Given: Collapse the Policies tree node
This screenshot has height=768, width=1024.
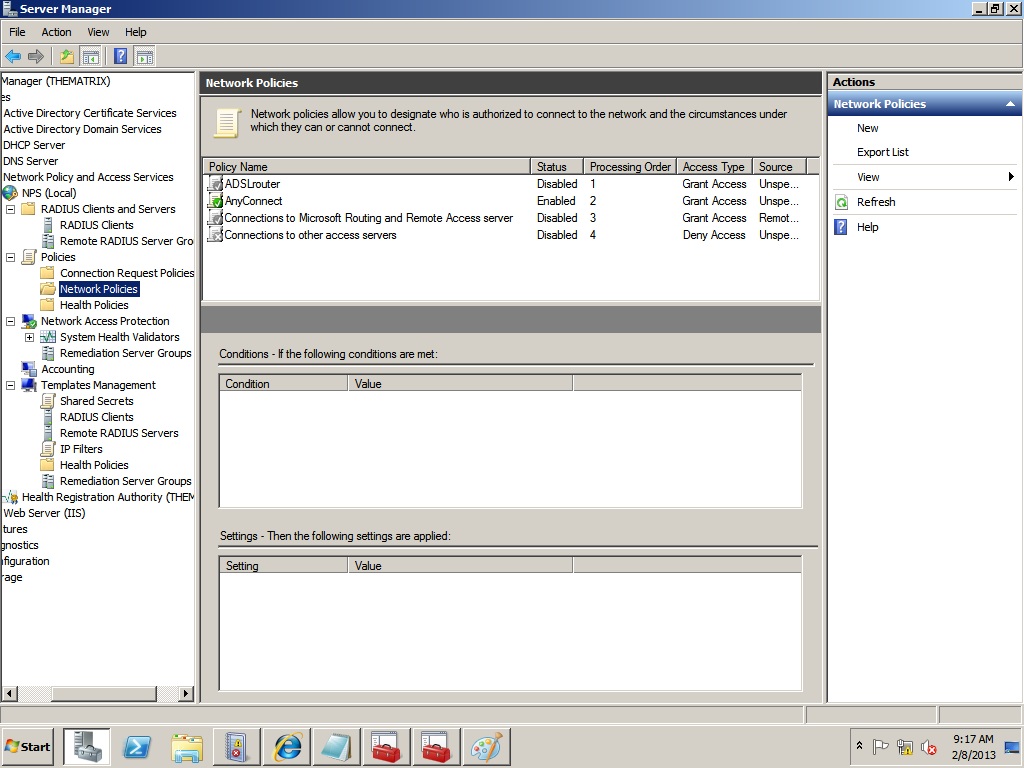Looking at the screenshot, I should pos(10,257).
